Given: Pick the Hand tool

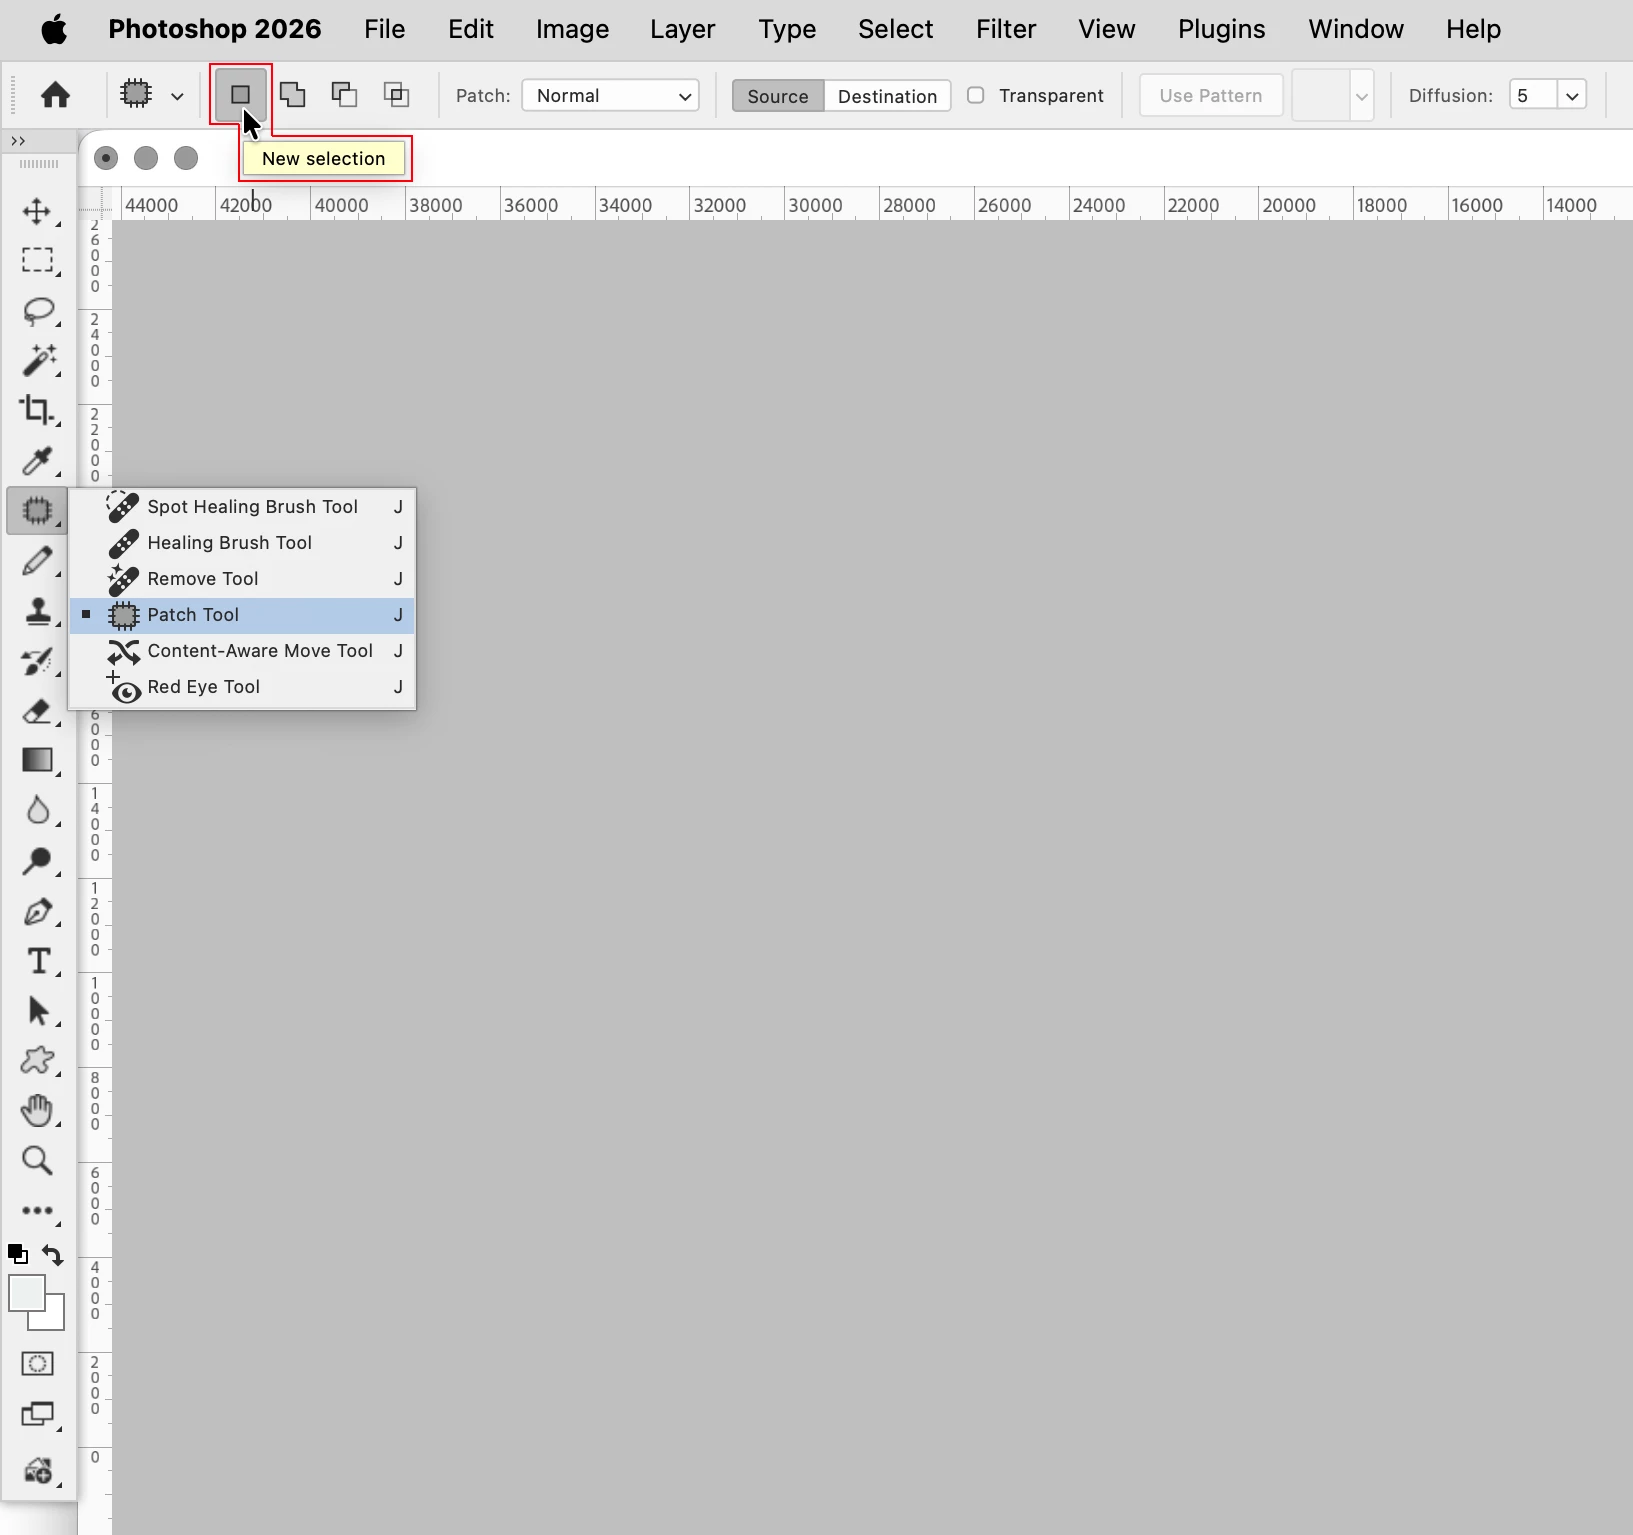Looking at the screenshot, I should coord(38,1110).
